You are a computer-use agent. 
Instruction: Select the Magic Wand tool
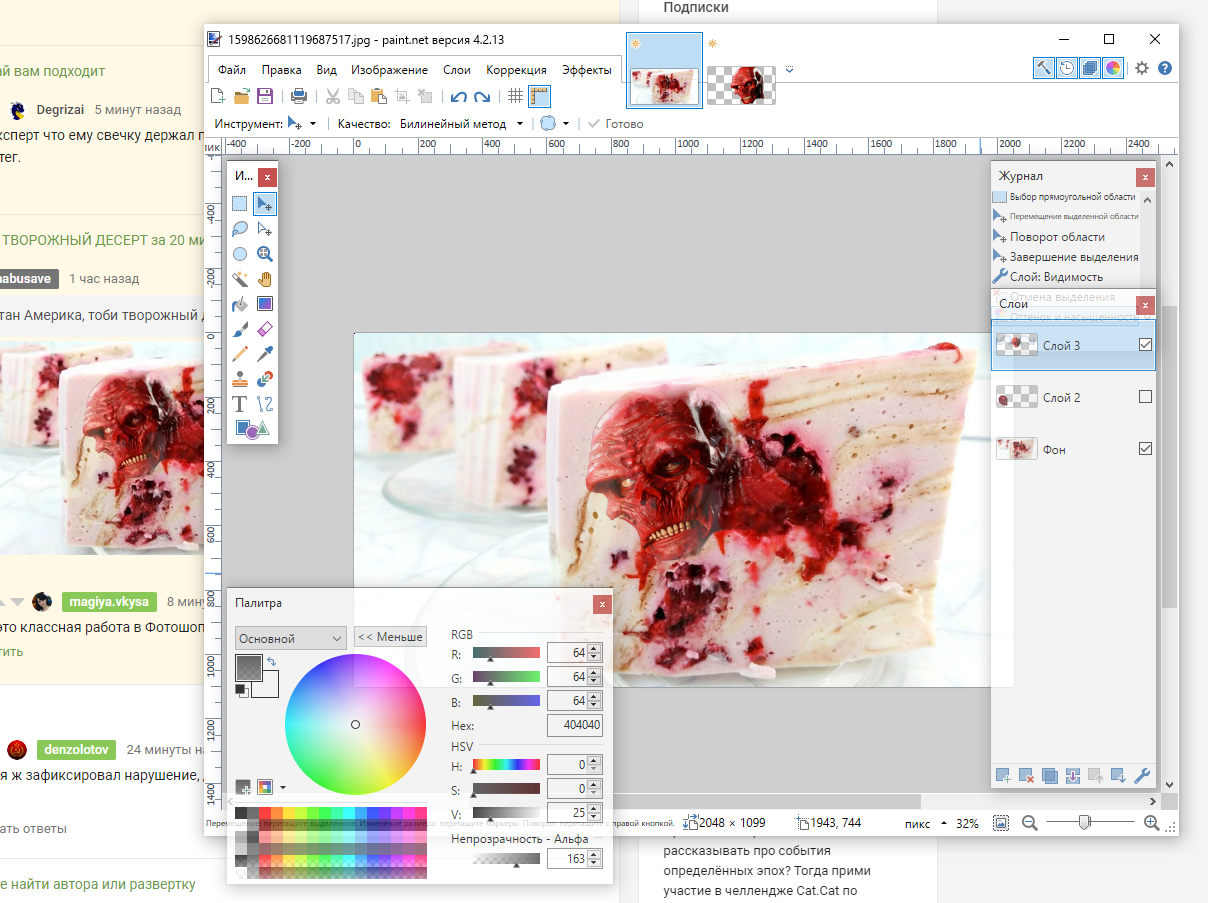240,279
